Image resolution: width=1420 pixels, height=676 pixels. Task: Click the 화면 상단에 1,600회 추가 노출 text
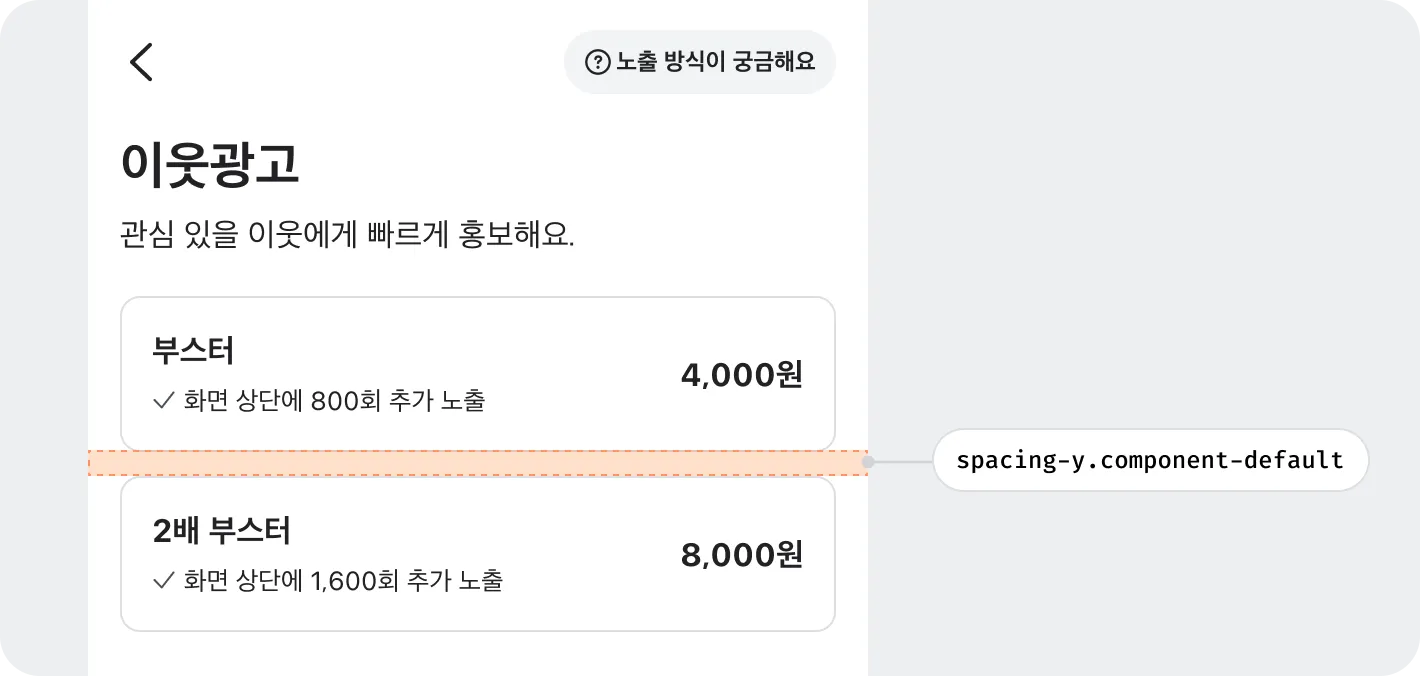343,580
